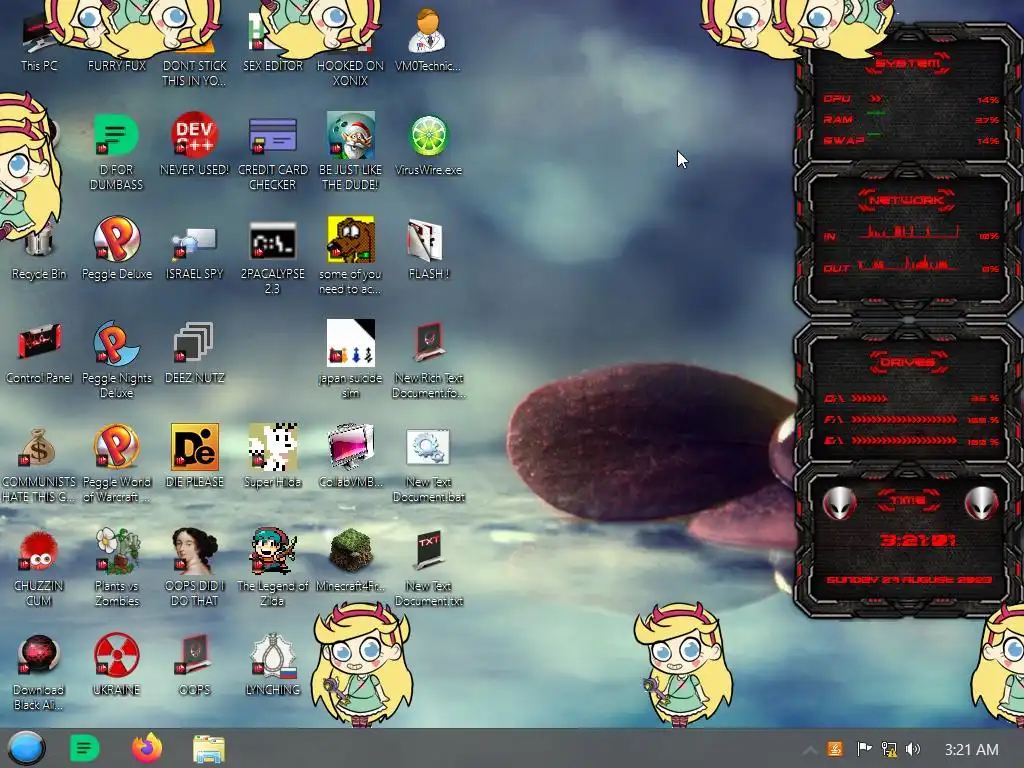Click the 3:21 red digital clock readout
The image size is (1024, 768).
(x=918, y=540)
